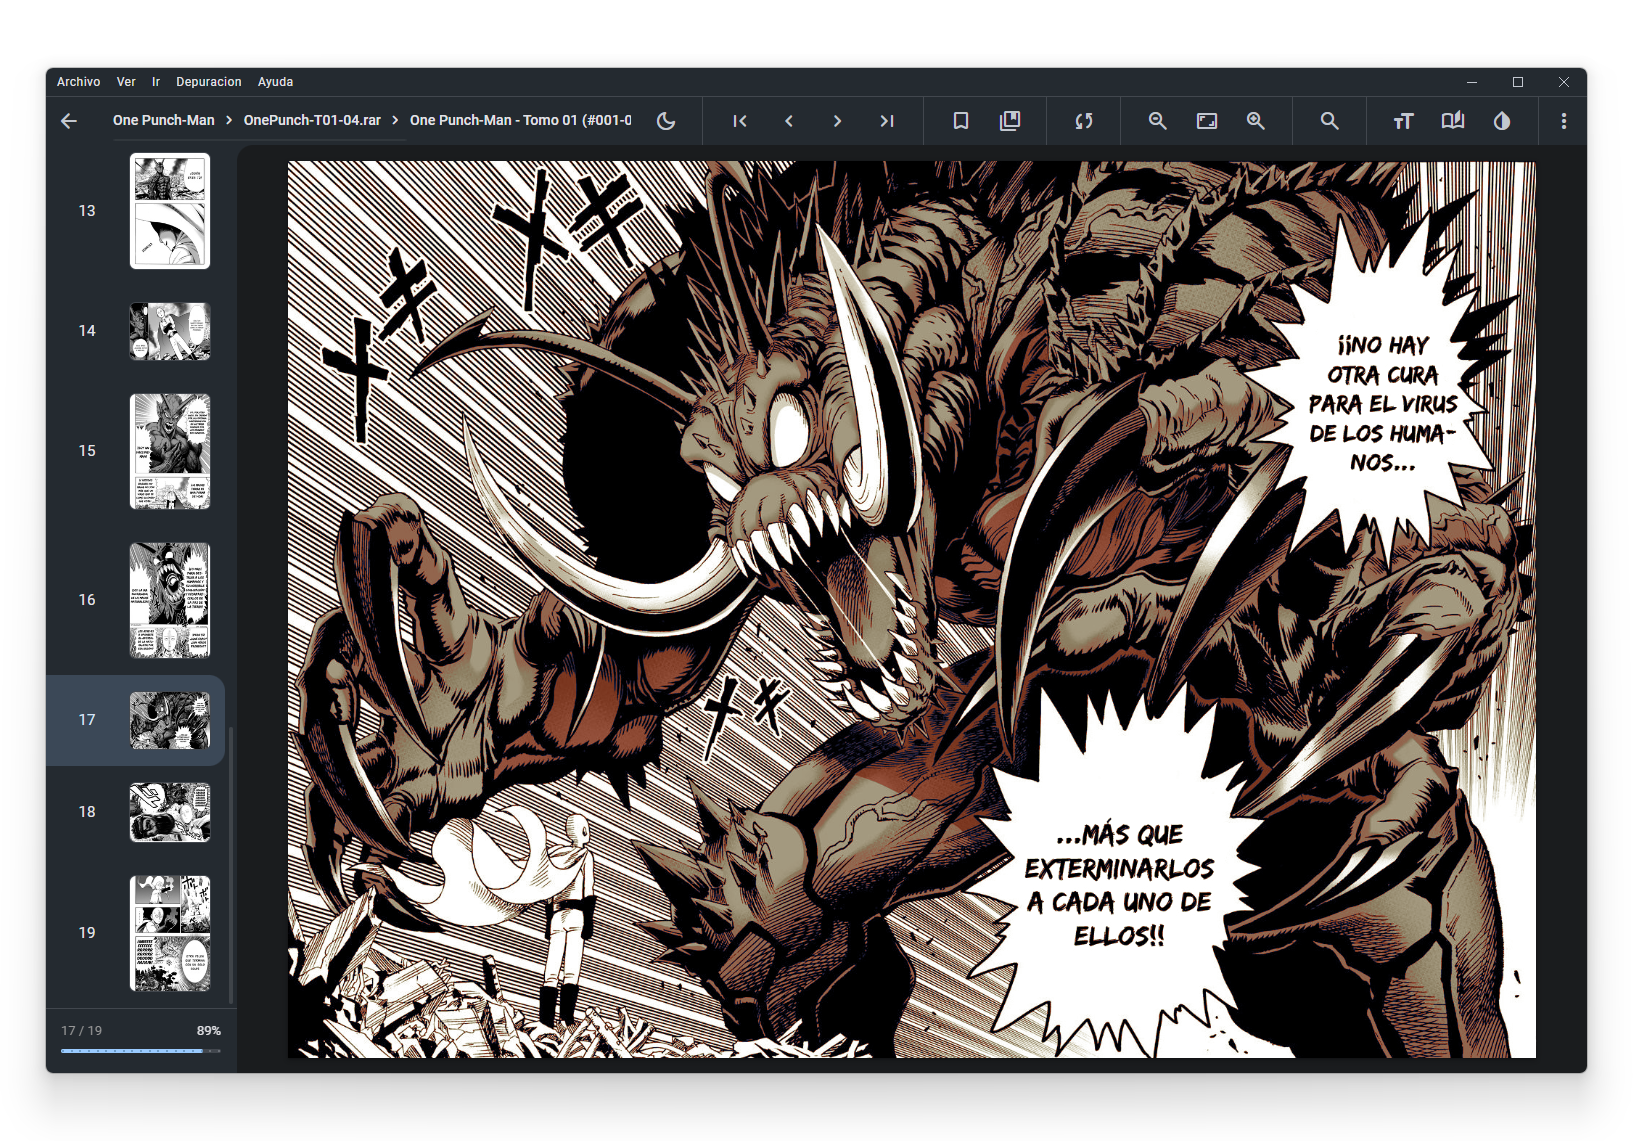Viewport: 1633px width, 1141px height.
Task: Fit the page to screen
Action: click(x=1206, y=120)
